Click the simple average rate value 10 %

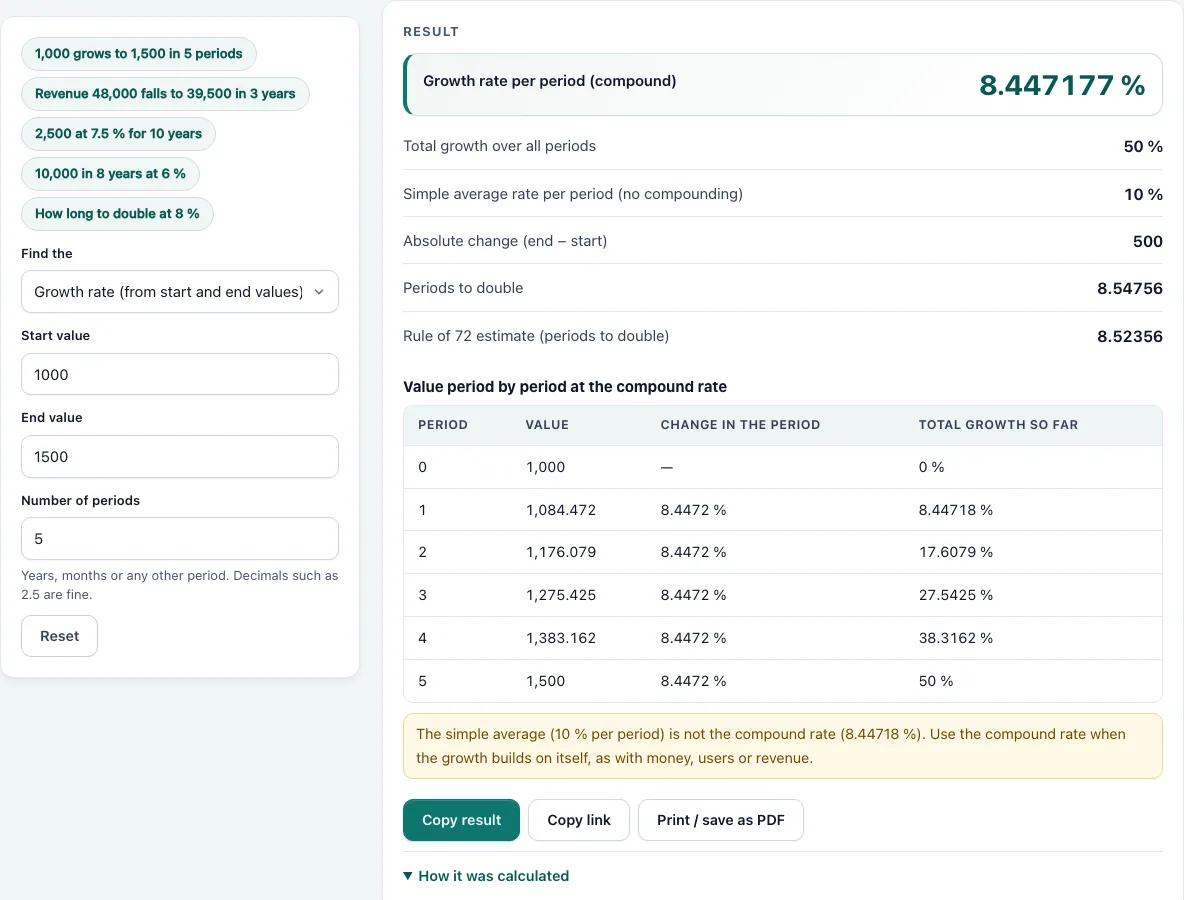(x=1143, y=195)
